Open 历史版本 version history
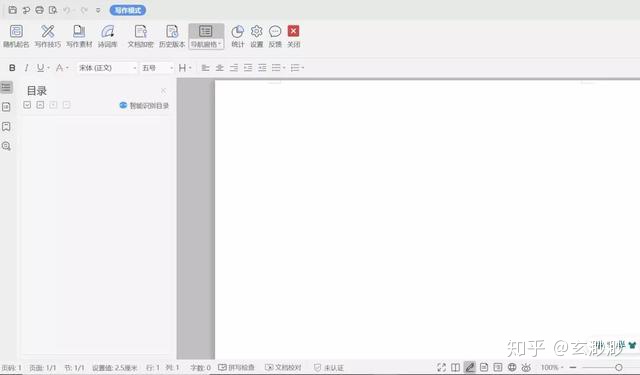The image size is (640, 375). 172,36
